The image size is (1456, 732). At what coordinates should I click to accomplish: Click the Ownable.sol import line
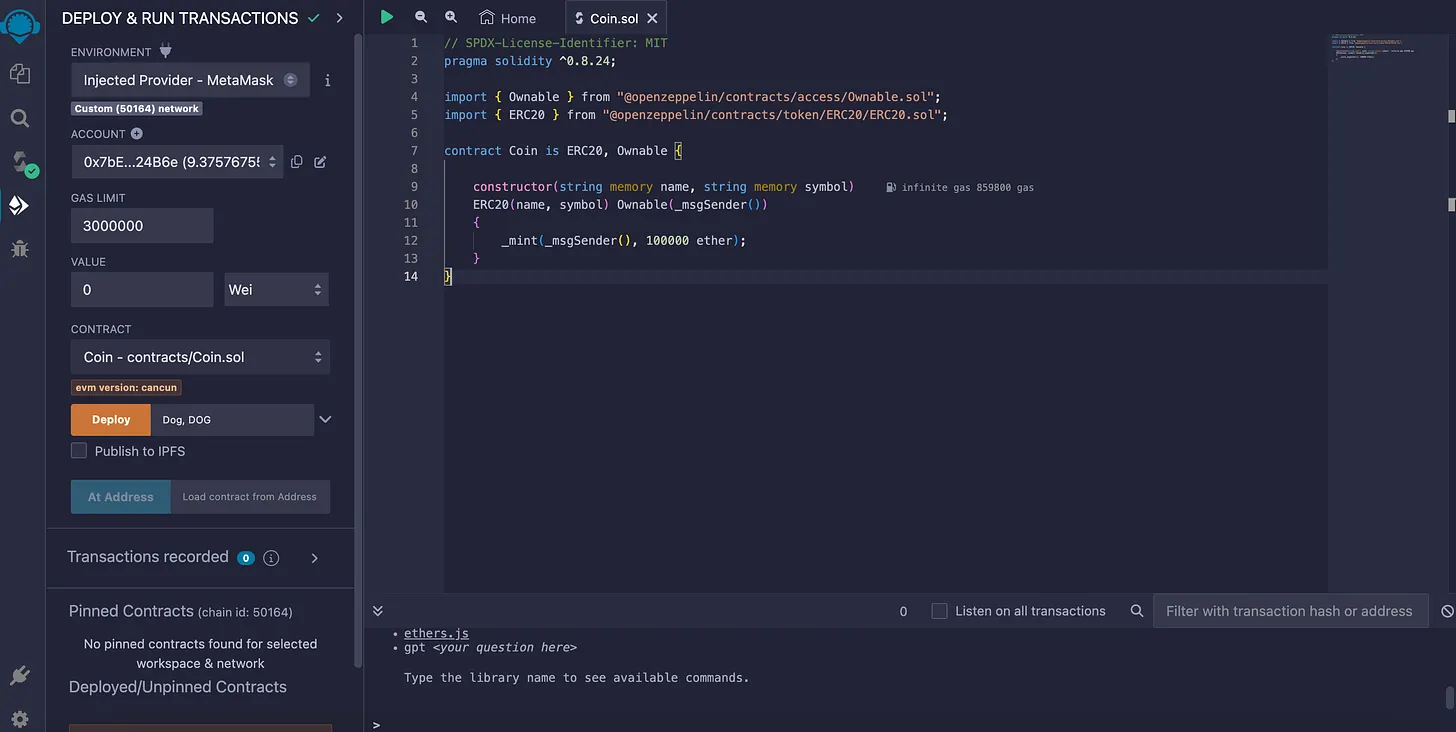pyautogui.click(x=693, y=97)
